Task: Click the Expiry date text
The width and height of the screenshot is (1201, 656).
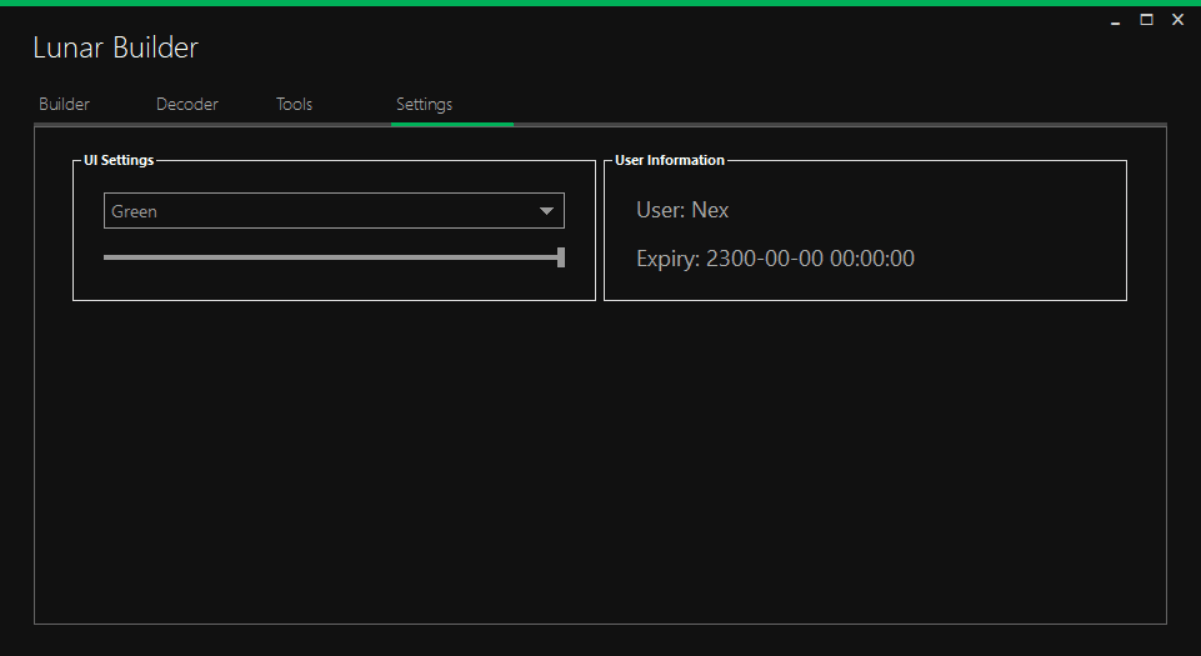Action: (775, 259)
